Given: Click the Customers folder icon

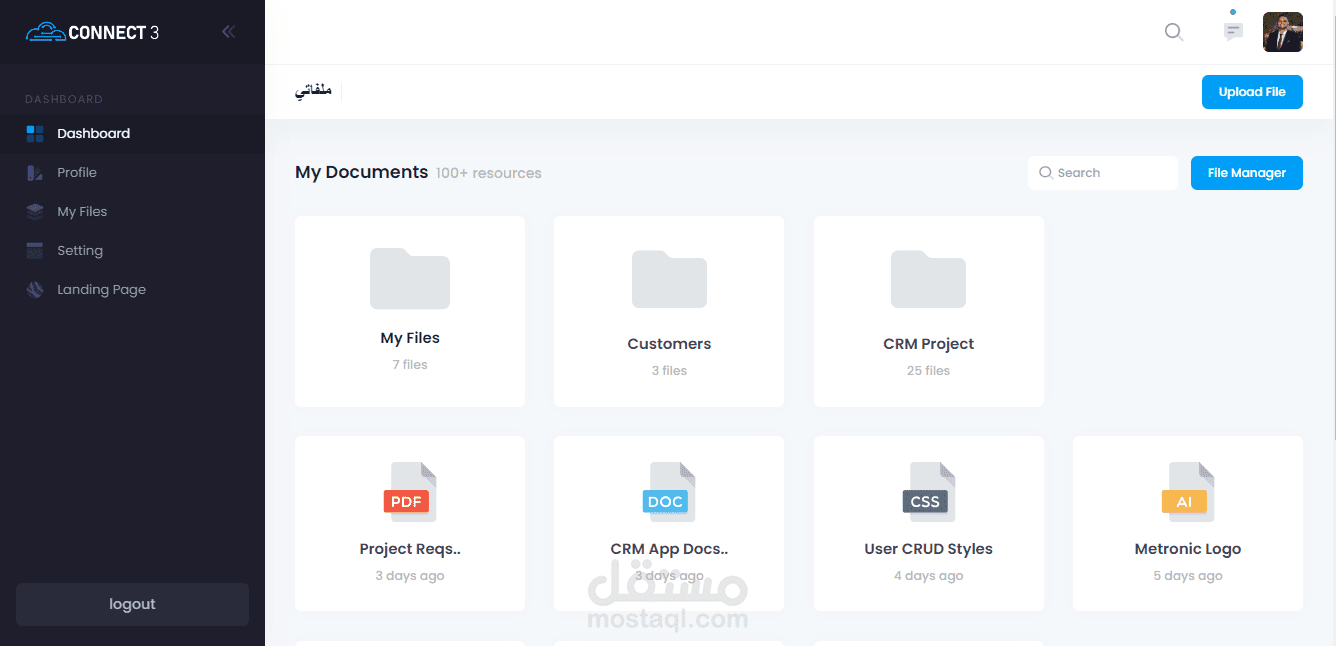Looking at the screenshot, I should click(x=669, y=279).
